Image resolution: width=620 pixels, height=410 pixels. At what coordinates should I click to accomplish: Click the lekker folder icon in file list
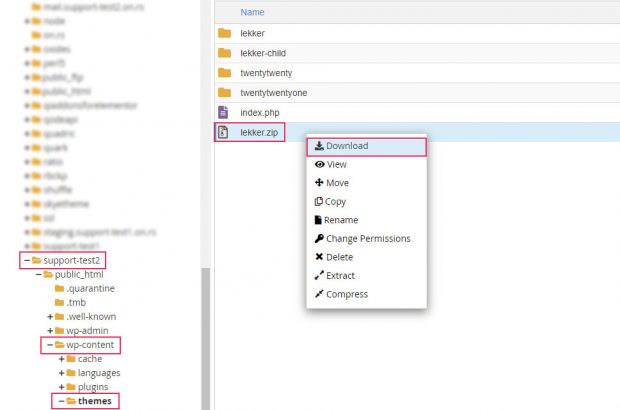224,33
